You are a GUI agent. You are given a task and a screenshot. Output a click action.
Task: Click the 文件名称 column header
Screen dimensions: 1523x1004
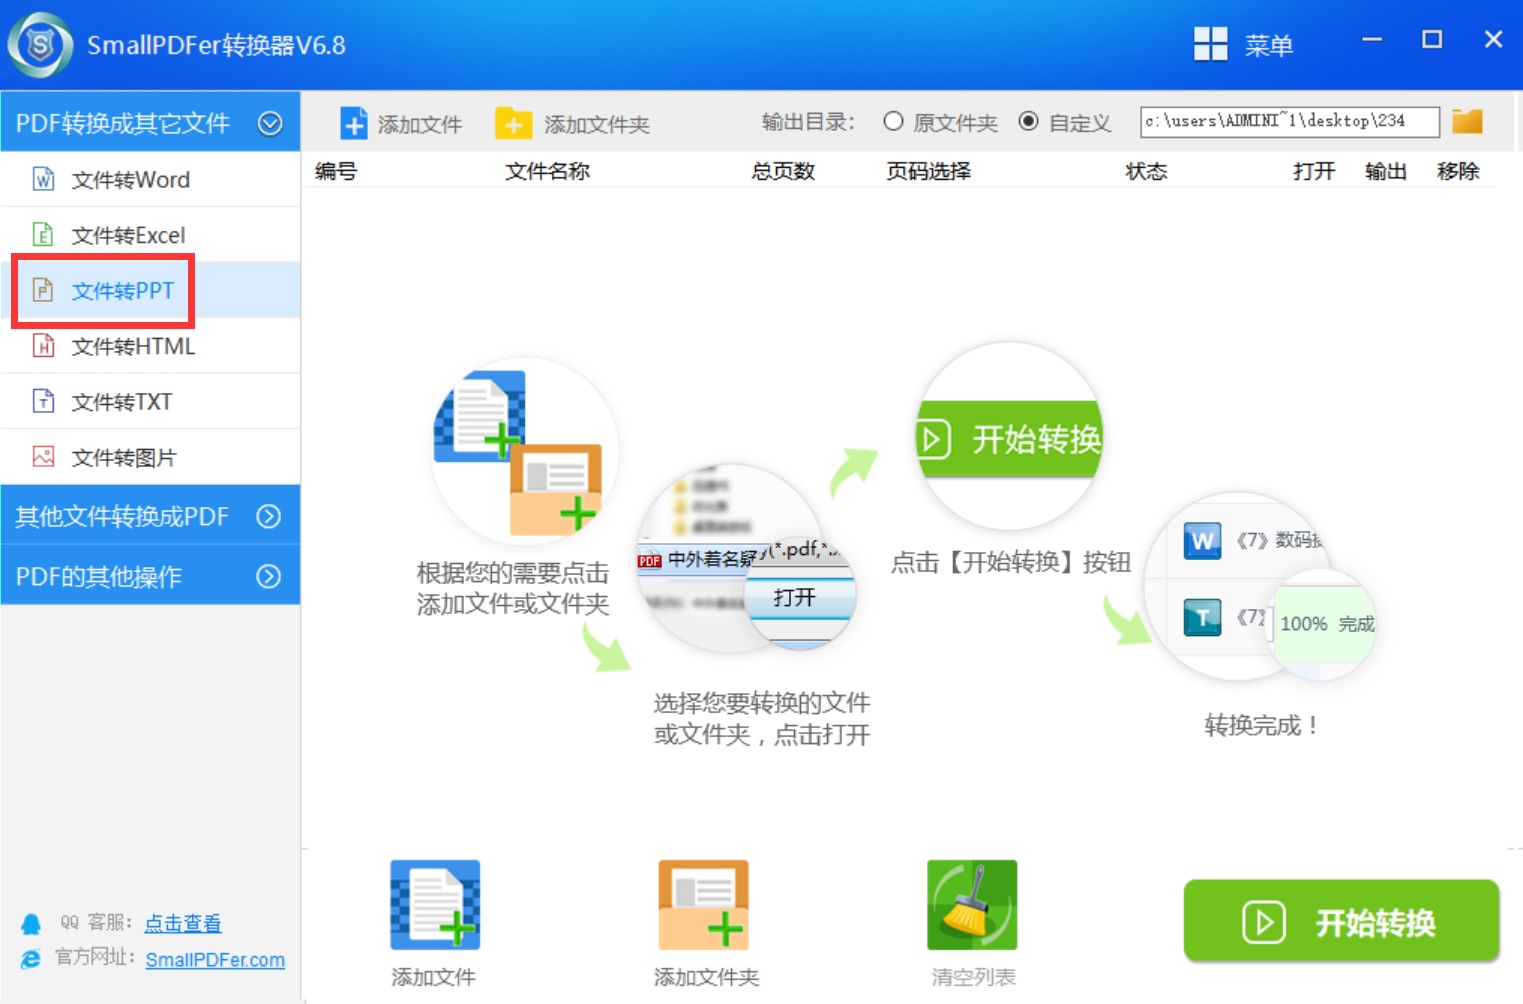click(x=547, y=171)
